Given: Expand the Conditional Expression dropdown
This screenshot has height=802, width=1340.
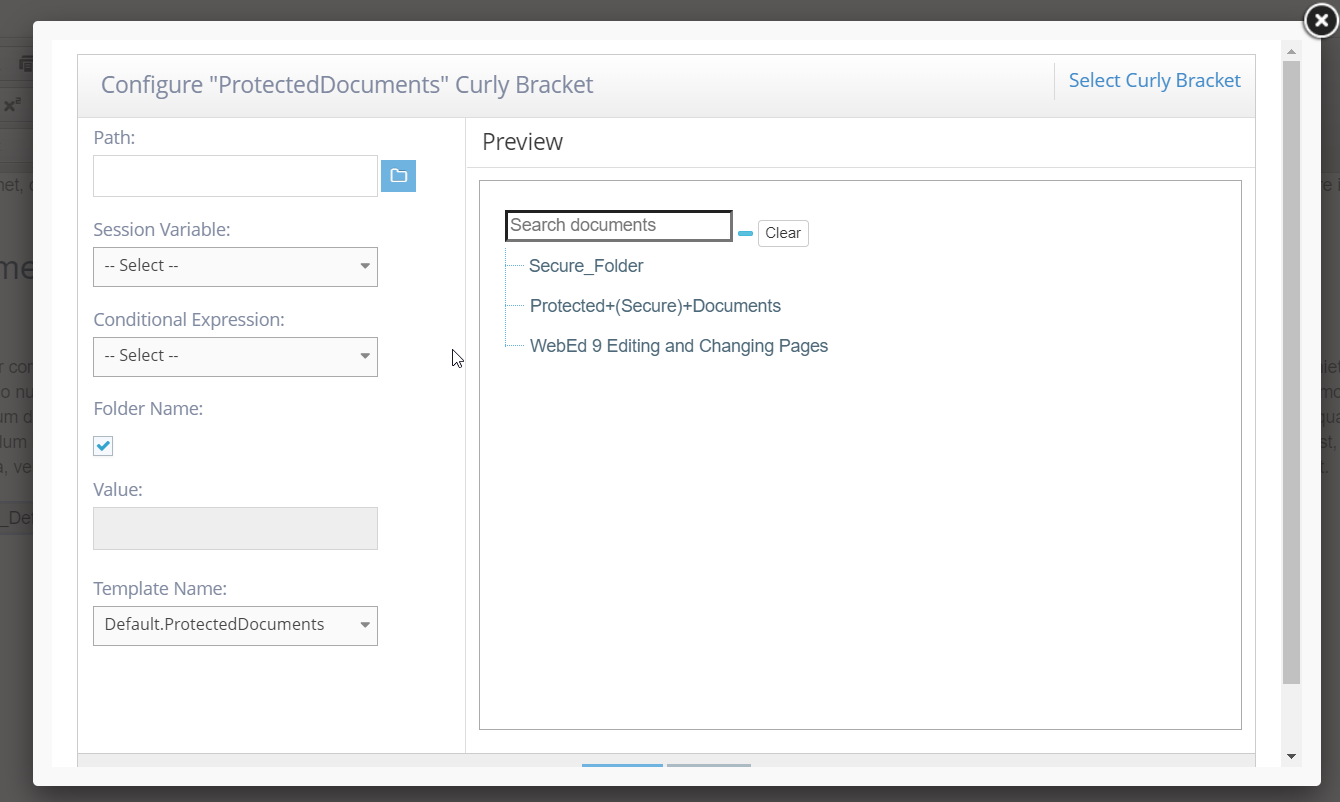Looking at the screenshot, I should click(235, 356).
